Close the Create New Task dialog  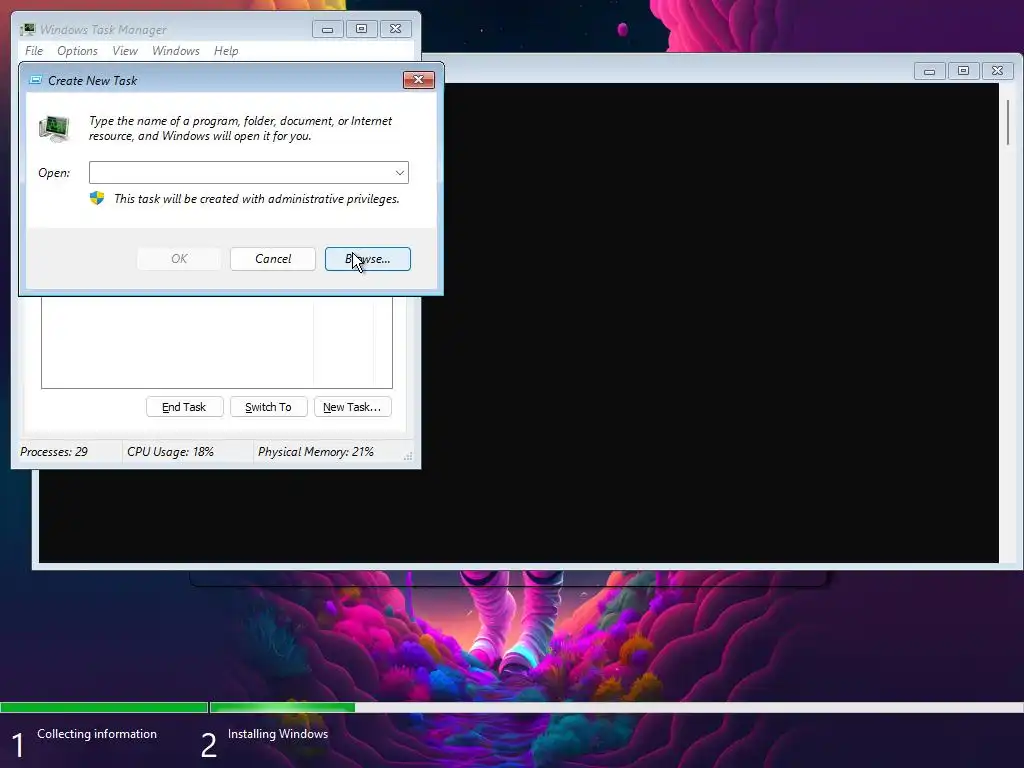coord(419,80)
